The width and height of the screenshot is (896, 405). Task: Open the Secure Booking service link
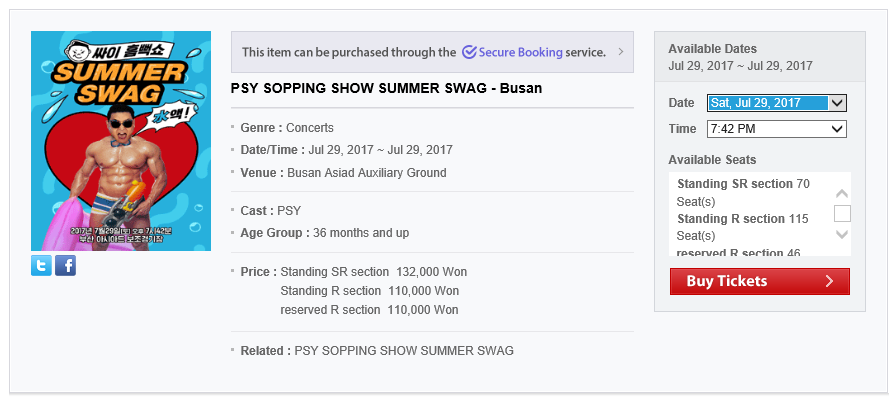point(521,52)
